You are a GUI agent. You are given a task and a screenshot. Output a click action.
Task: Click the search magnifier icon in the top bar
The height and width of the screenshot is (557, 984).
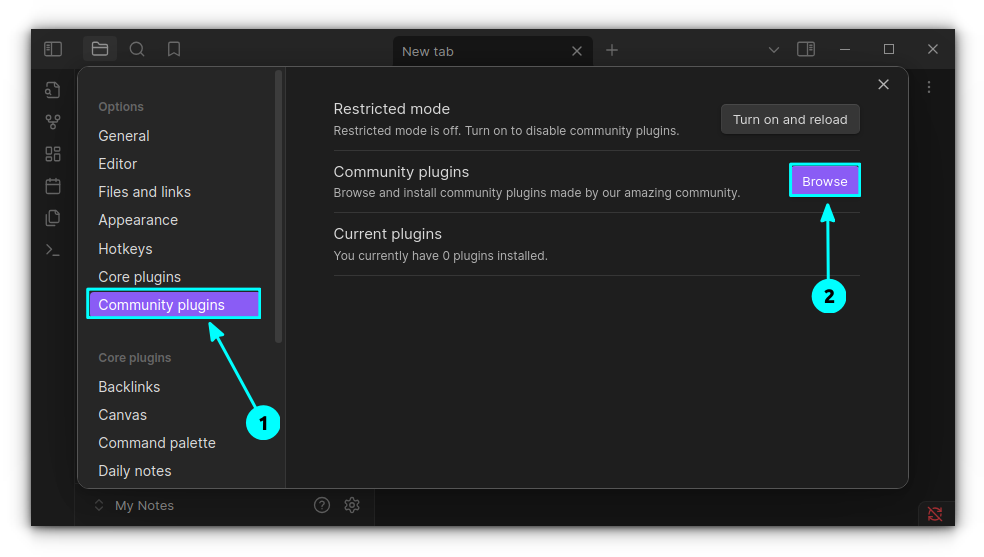tap(137, 49)
